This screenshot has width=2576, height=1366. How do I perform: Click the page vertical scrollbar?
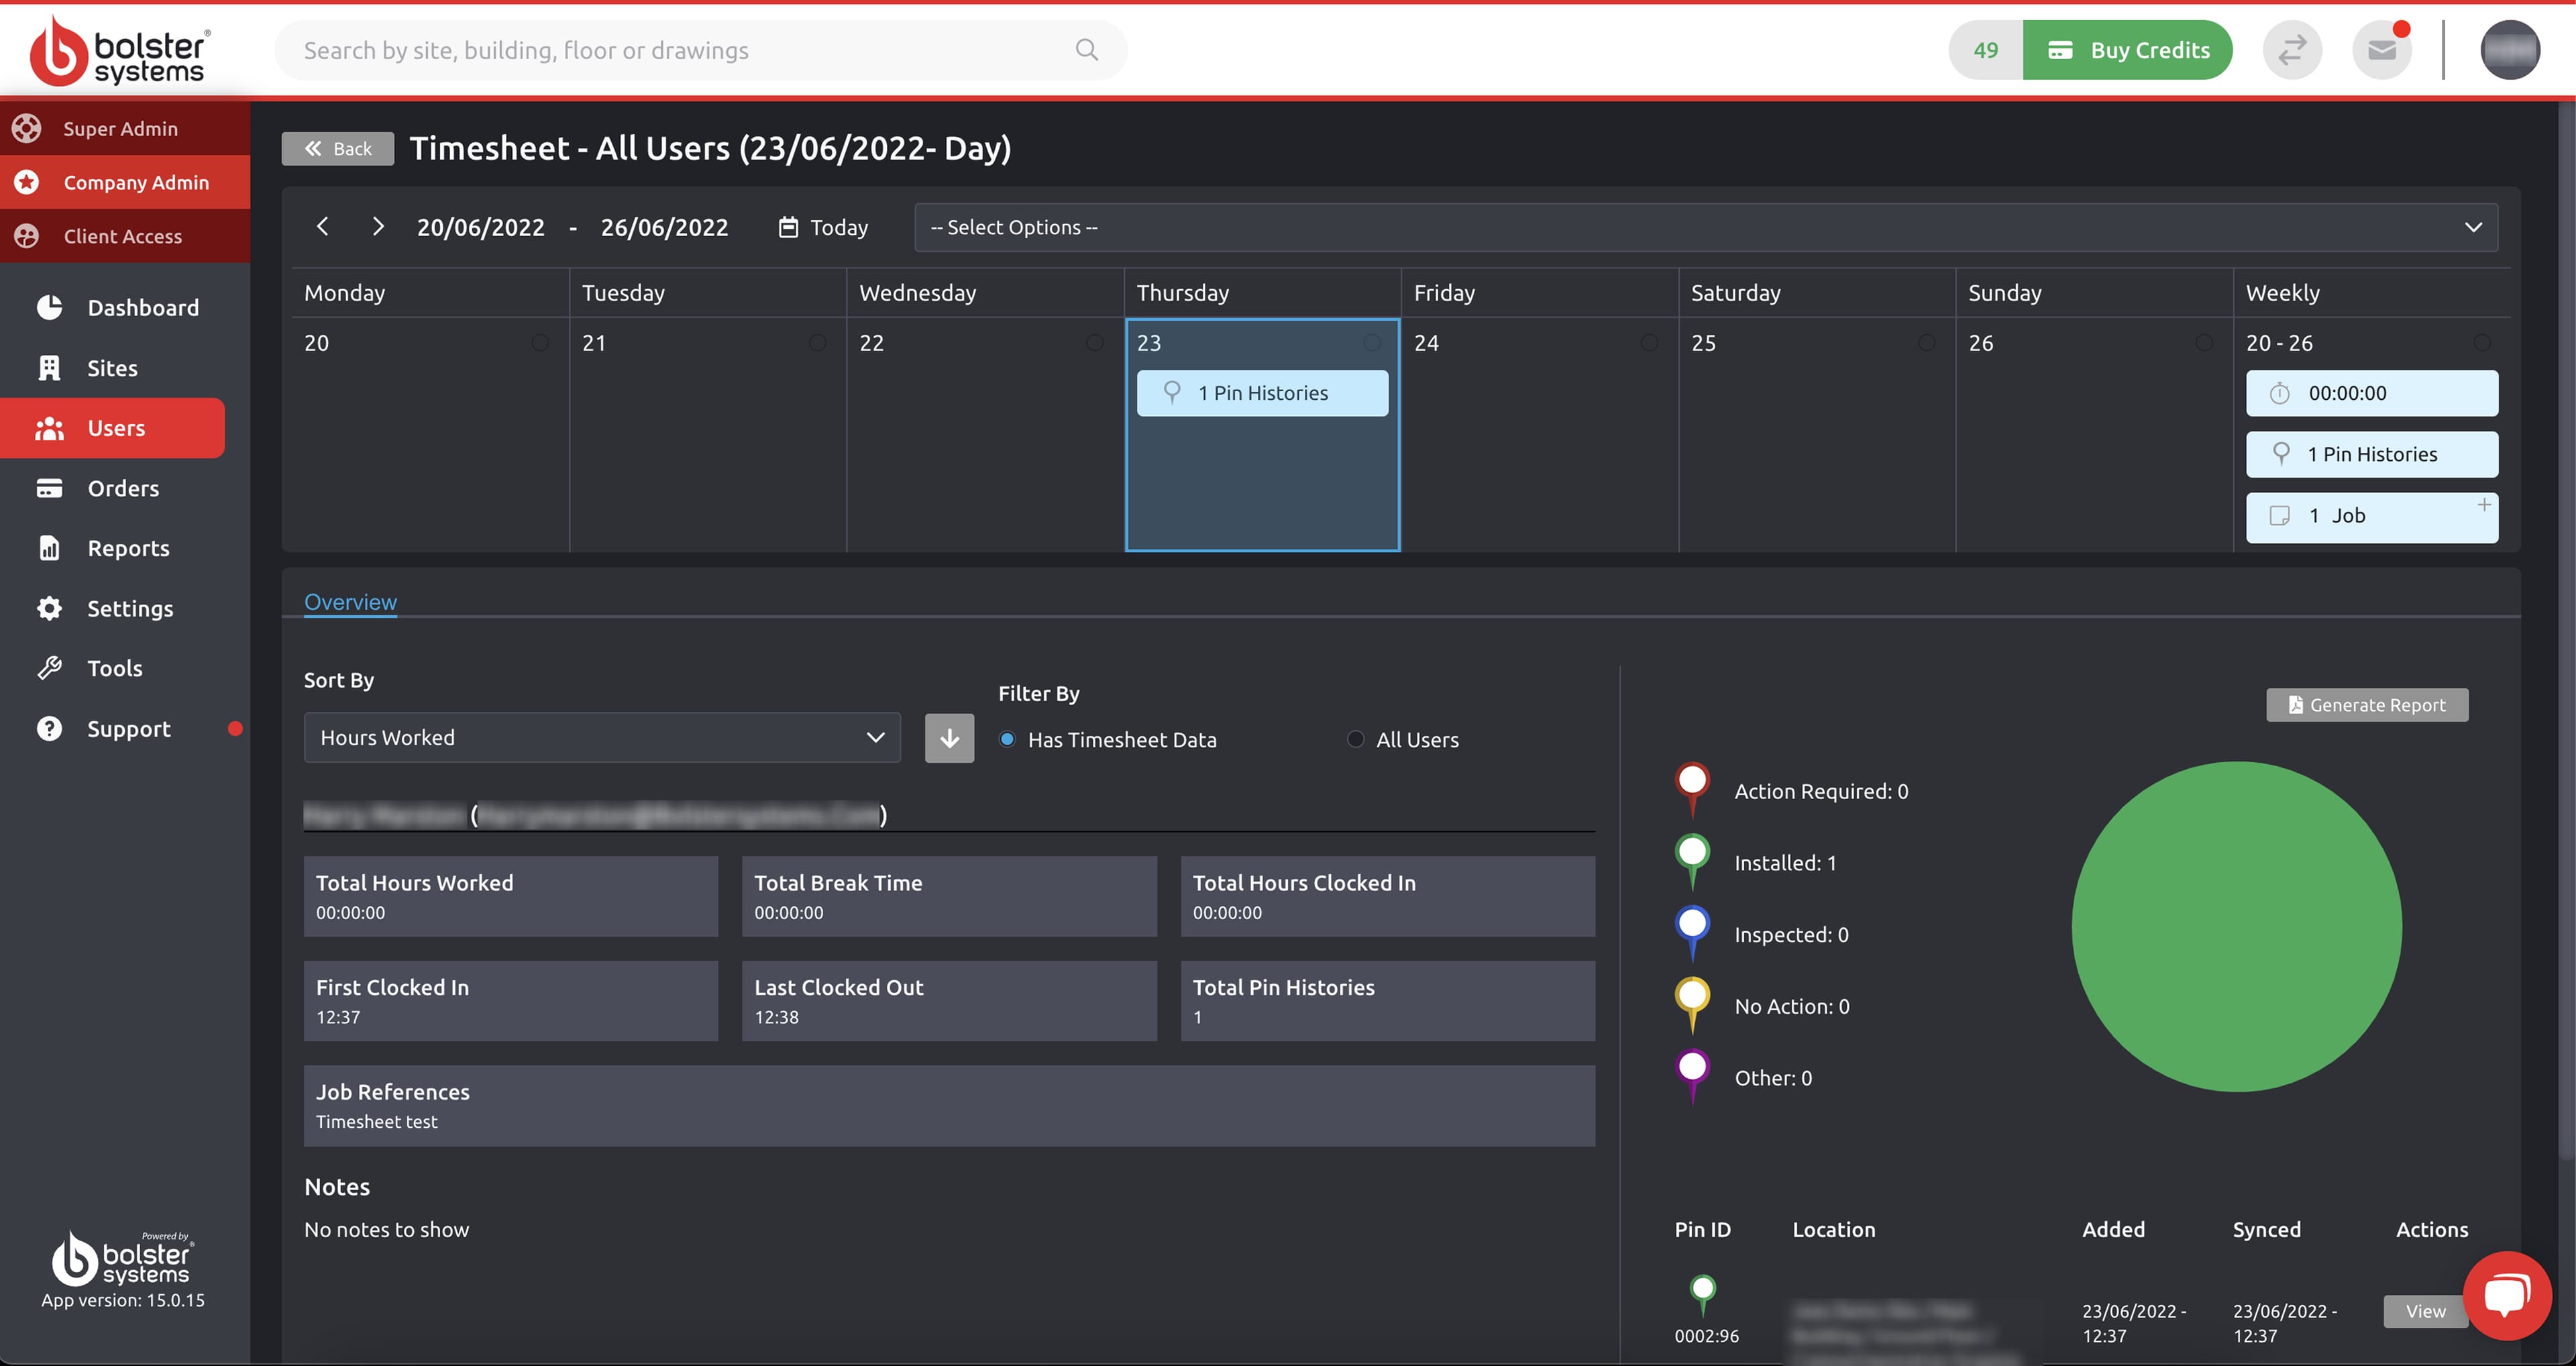pos(2567,630)
